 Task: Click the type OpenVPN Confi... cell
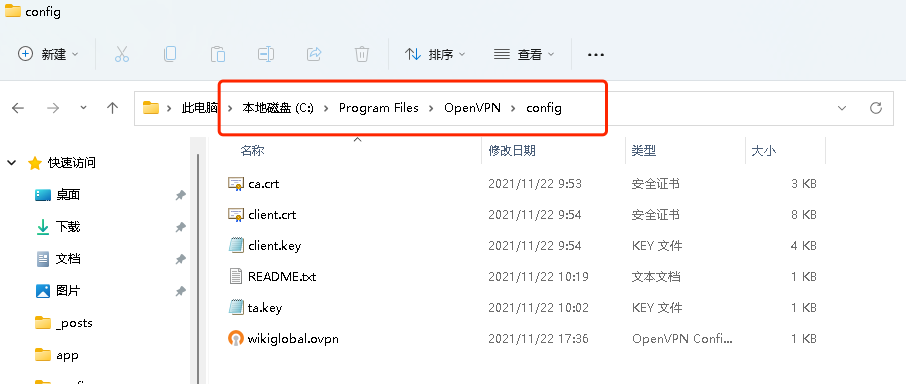pyautogui.click(x=682, y=338)
